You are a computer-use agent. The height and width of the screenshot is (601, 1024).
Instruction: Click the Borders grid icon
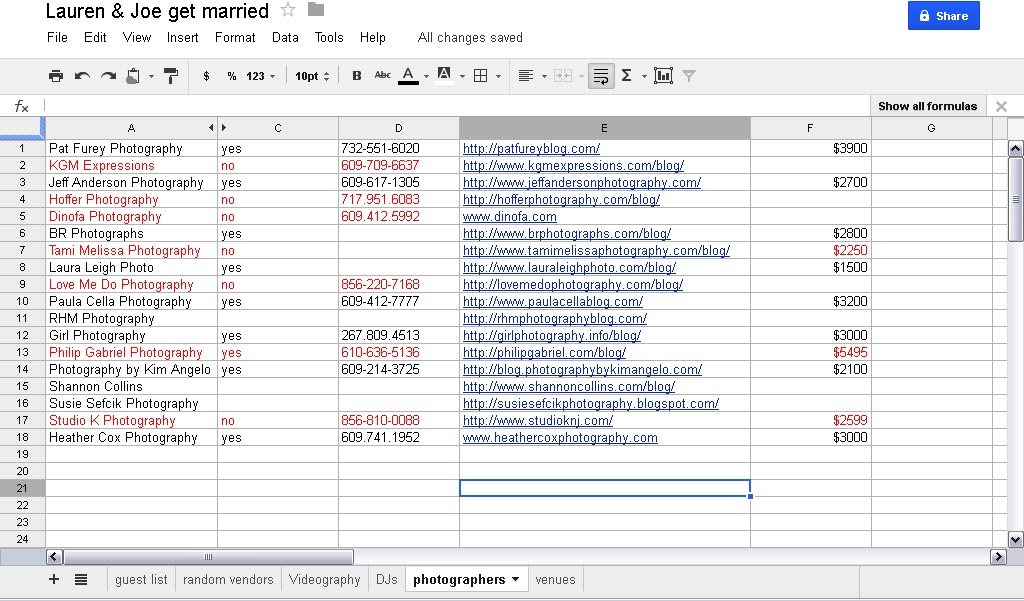click(481, 76)
